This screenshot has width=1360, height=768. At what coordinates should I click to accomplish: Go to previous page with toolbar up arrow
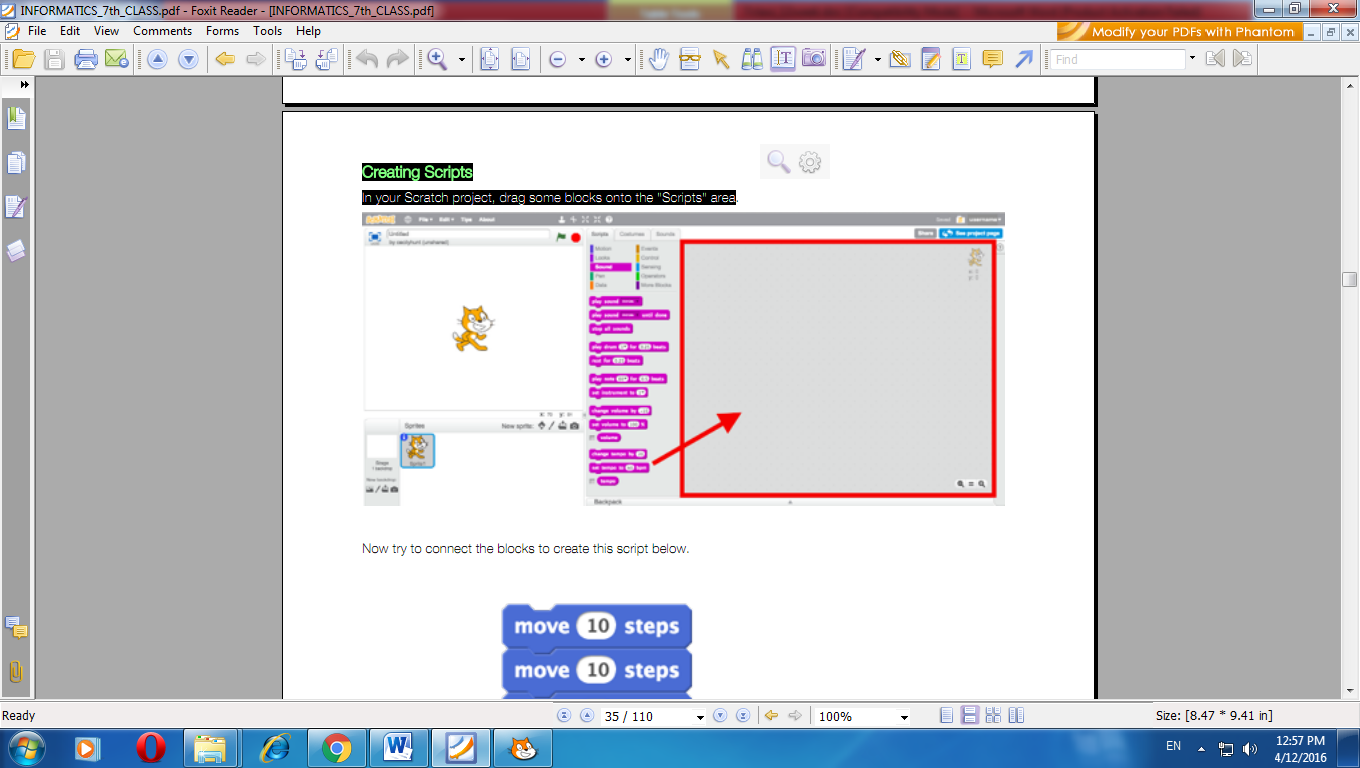(x=157, y=59)
